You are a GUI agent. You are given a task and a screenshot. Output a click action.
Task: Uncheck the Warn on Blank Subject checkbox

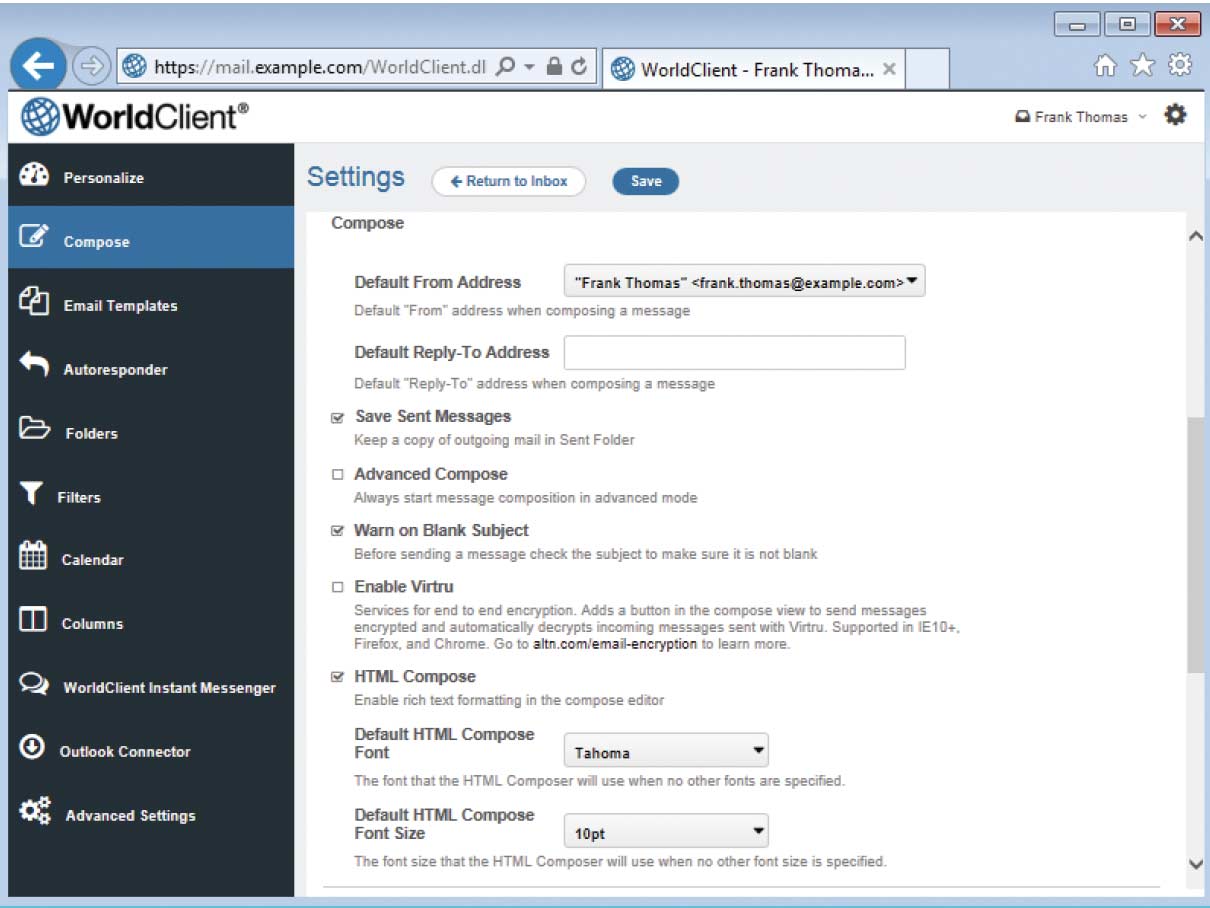point(337,532)
